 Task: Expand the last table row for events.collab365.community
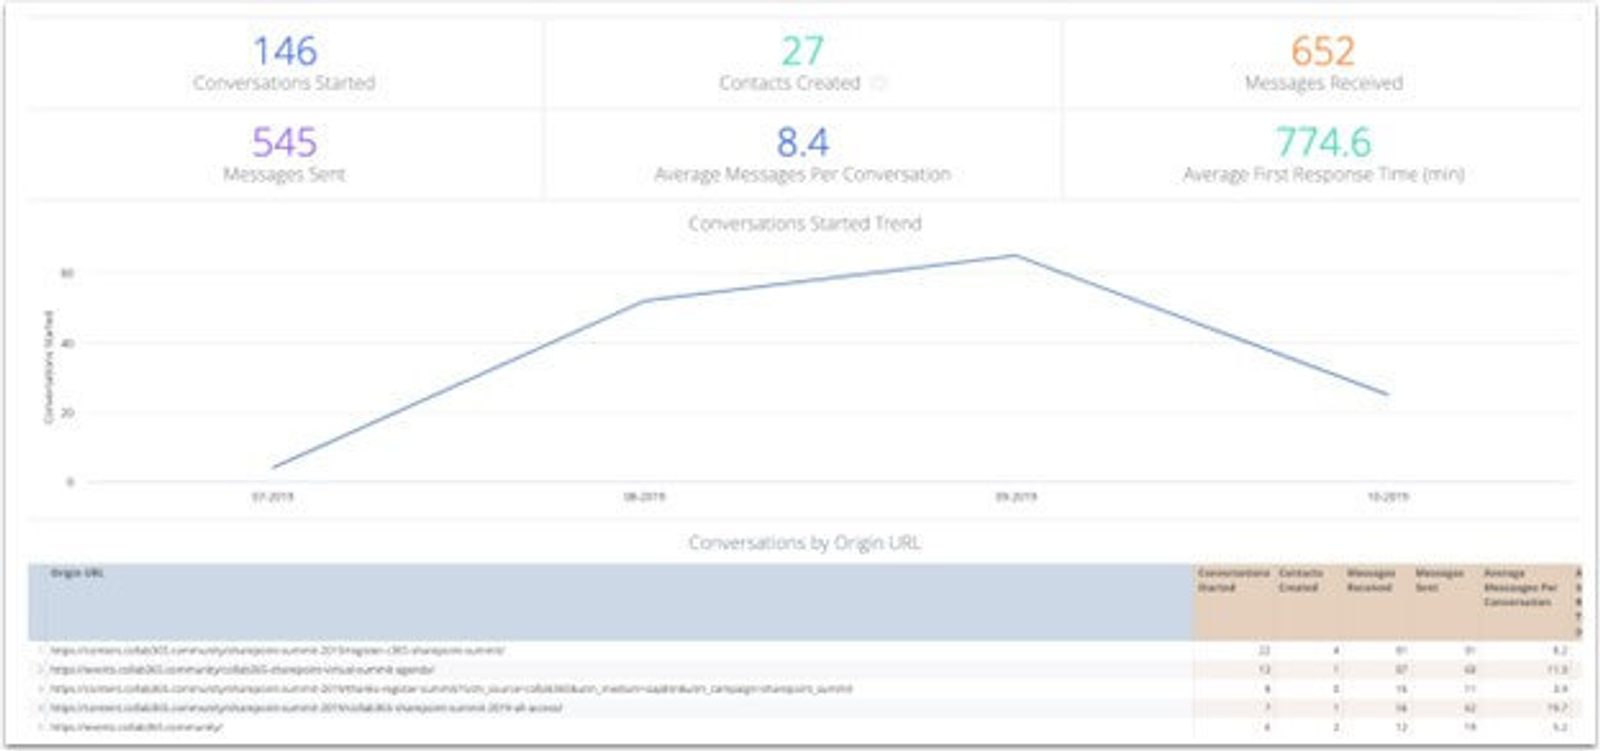pyautogui.click(x=41, y=727)
